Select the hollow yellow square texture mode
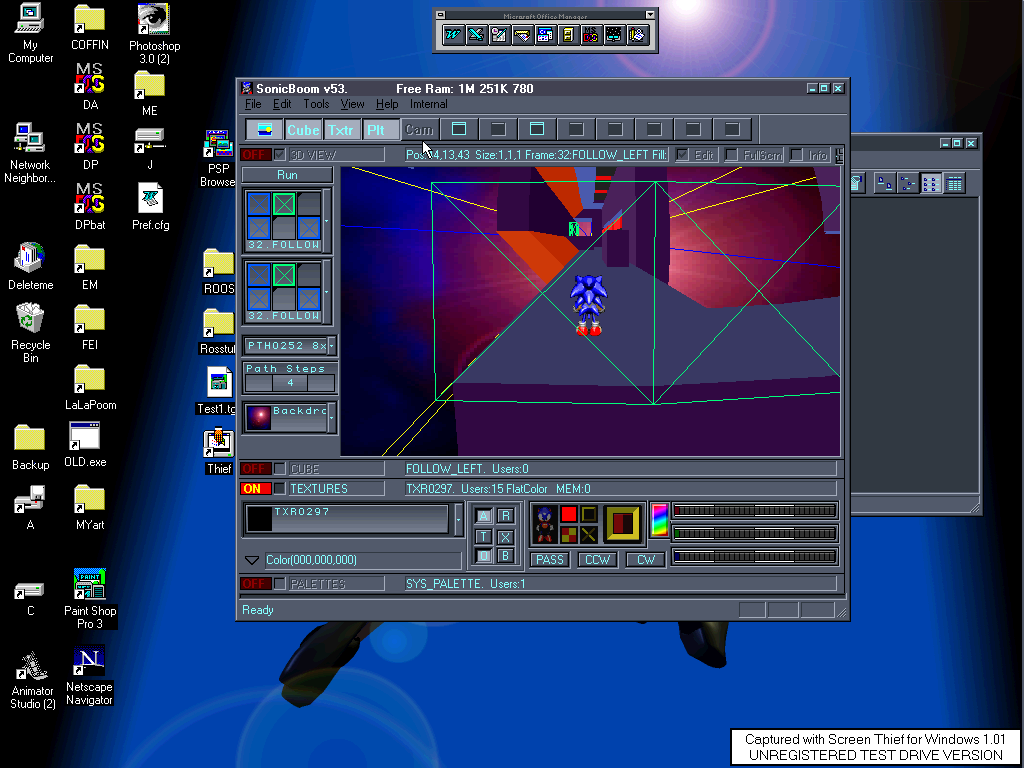 tap(589, 514)
